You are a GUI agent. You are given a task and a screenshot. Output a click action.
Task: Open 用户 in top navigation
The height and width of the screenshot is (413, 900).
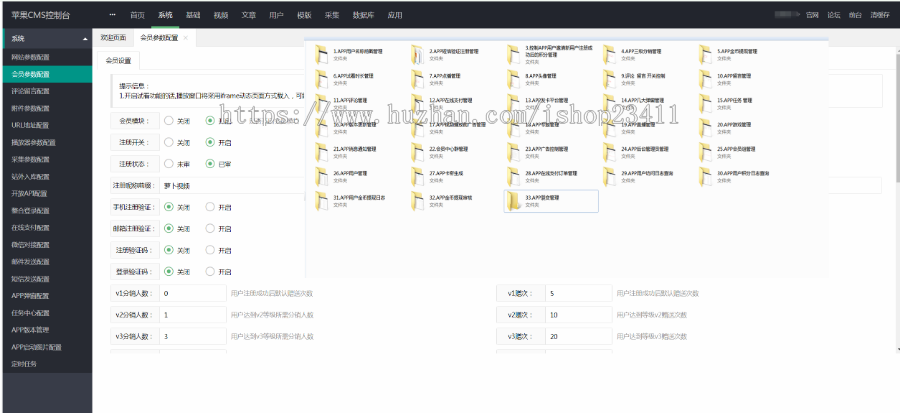276,15
